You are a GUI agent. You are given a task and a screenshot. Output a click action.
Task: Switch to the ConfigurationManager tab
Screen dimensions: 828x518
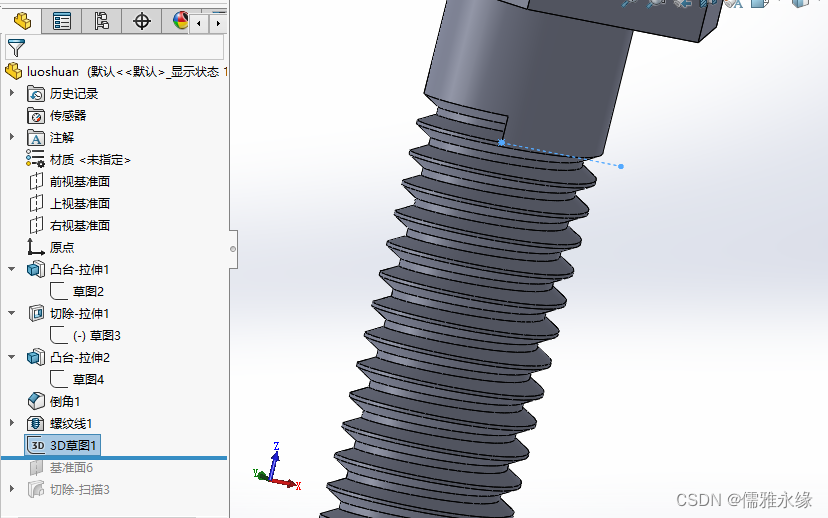(101, 22)
